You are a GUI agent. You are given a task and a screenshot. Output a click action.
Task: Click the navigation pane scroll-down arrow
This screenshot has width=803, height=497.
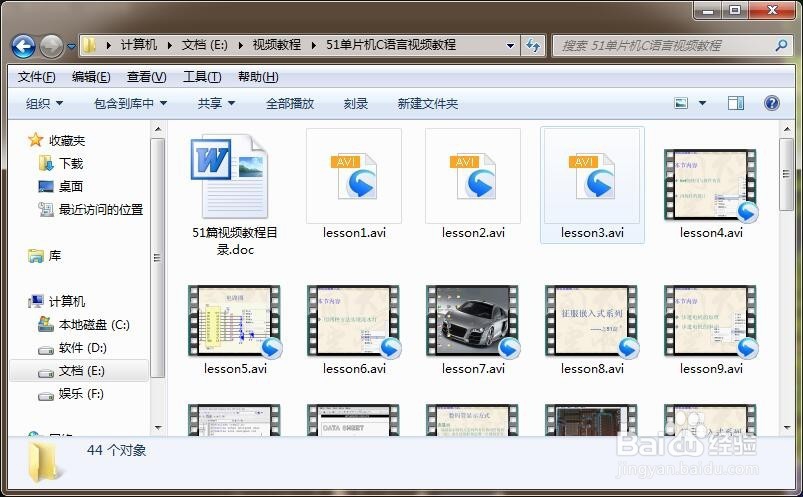click(x=158, y=428)
